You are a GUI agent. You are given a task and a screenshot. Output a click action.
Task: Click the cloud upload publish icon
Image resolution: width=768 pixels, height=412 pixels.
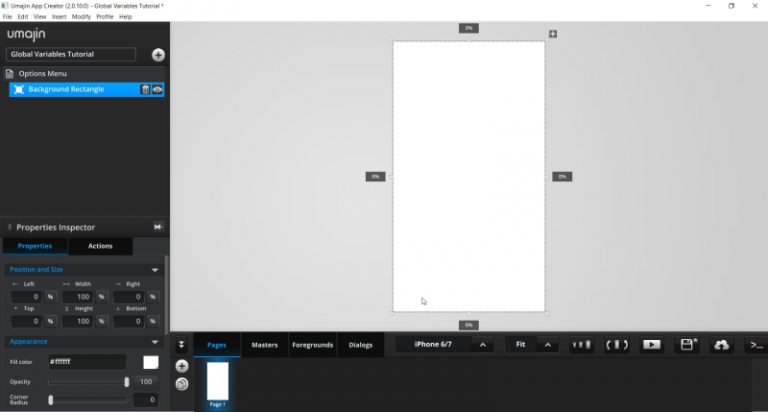721,345
